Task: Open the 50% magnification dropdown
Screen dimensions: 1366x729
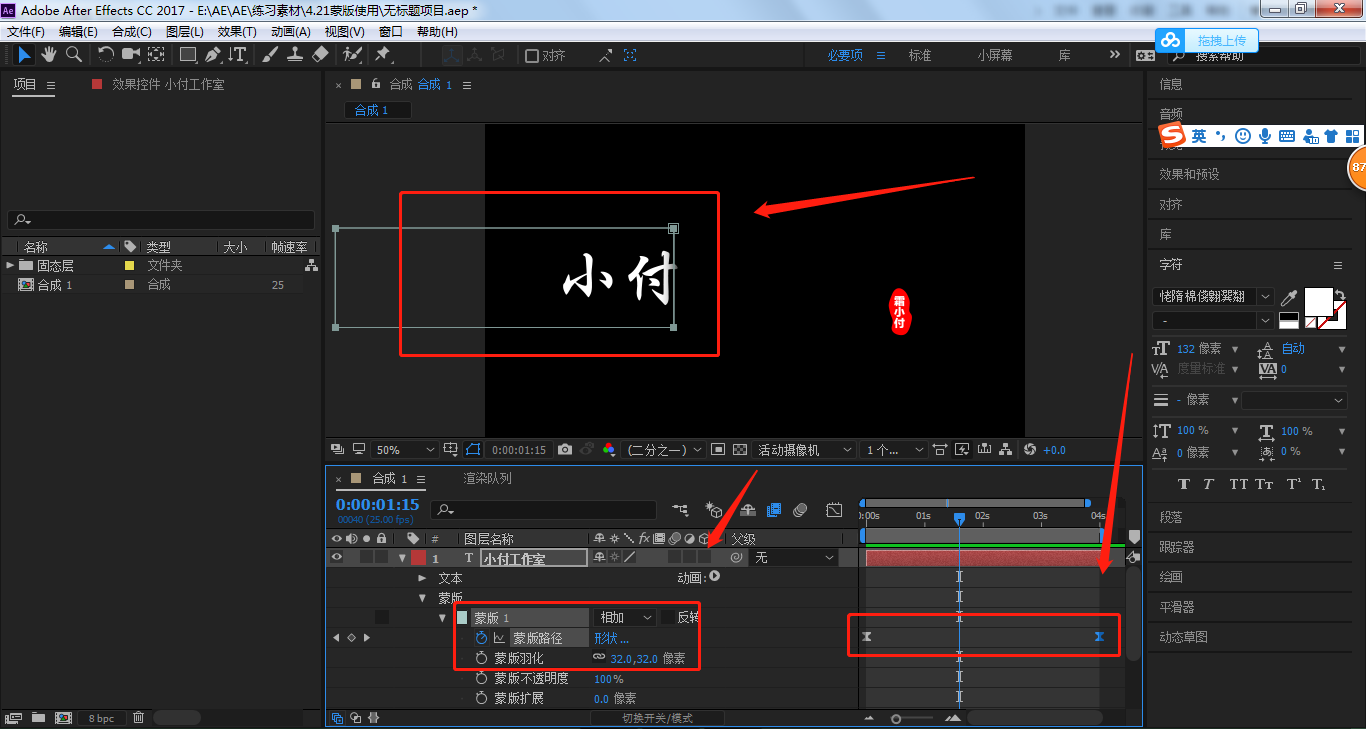Action: (x=405, y=450)
